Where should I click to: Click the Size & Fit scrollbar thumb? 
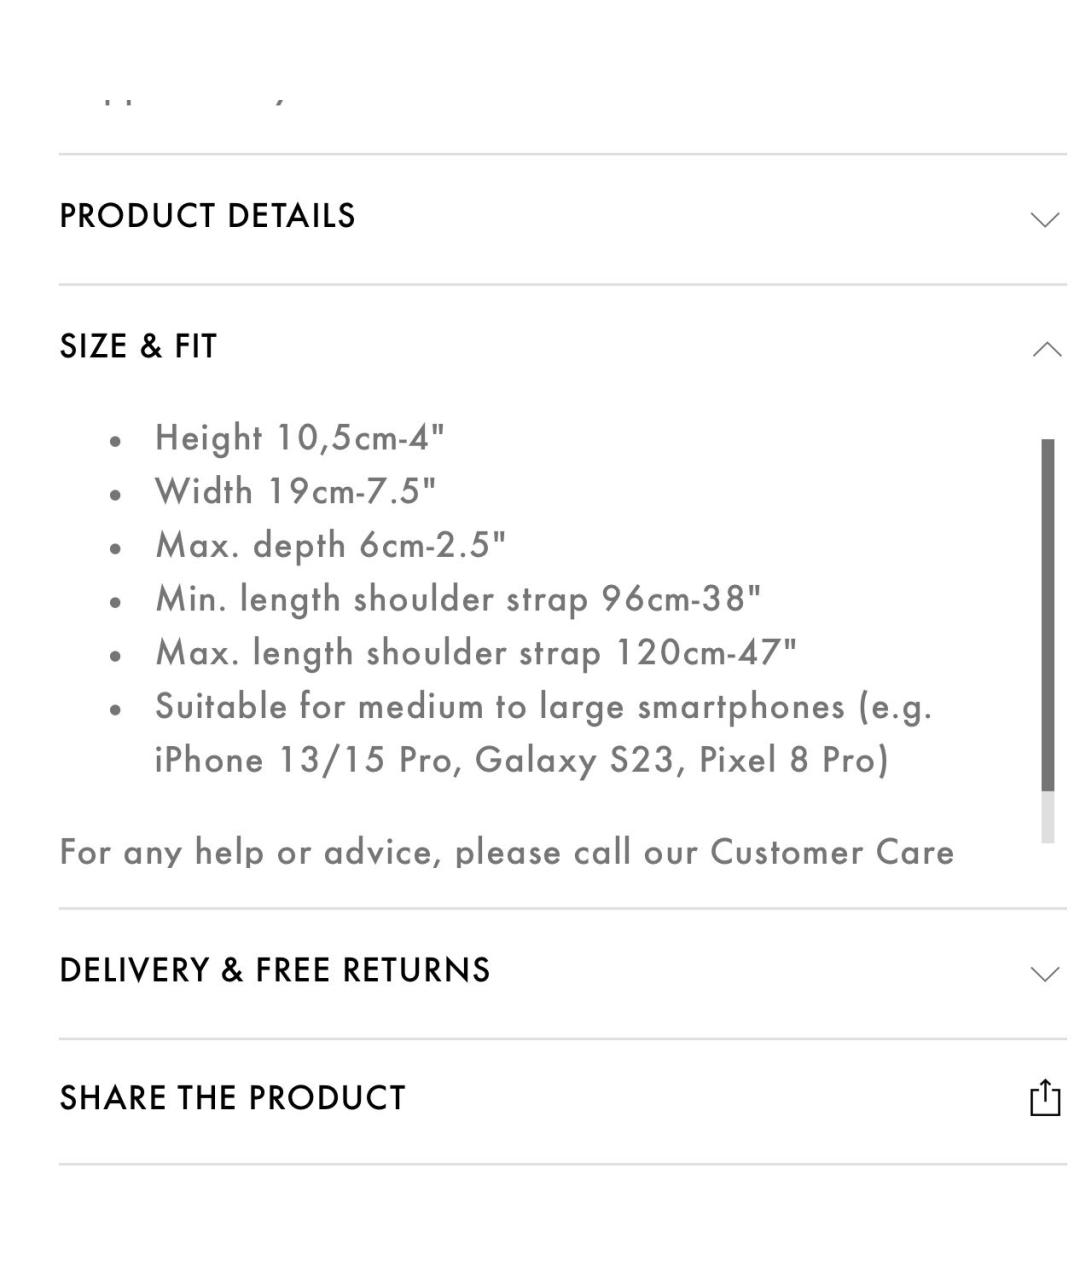(1047, 615)
